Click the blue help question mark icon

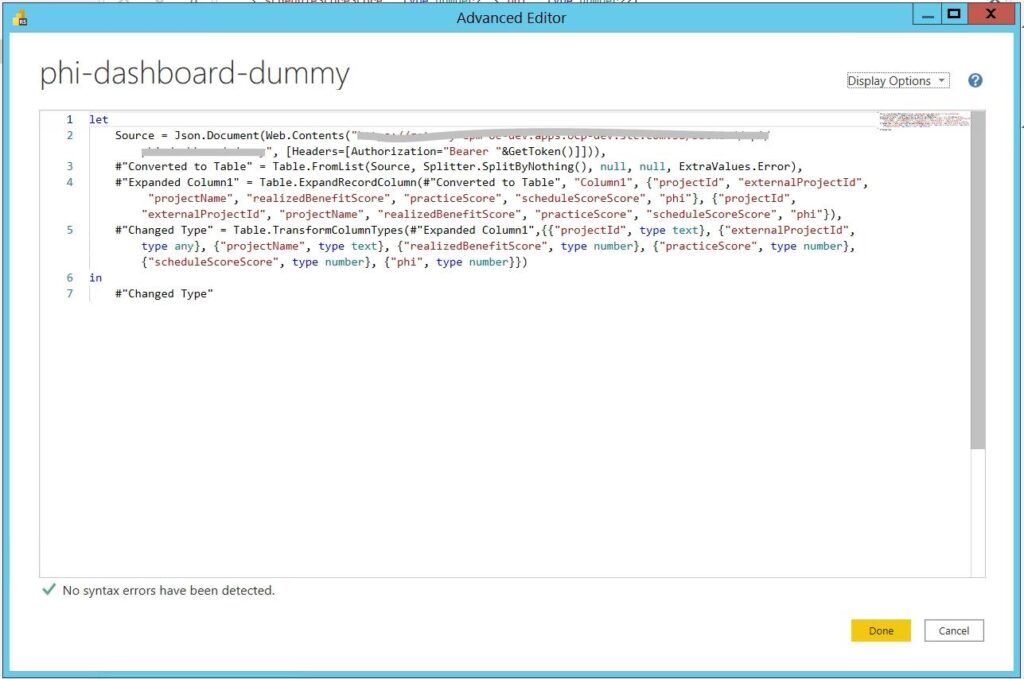tap(975, 80)
